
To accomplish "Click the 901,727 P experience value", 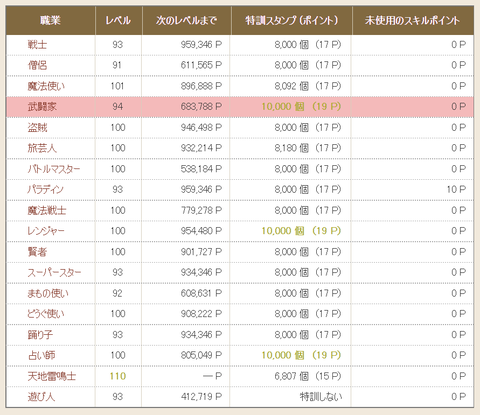I will pyautogui.click(x=201, y=252).
